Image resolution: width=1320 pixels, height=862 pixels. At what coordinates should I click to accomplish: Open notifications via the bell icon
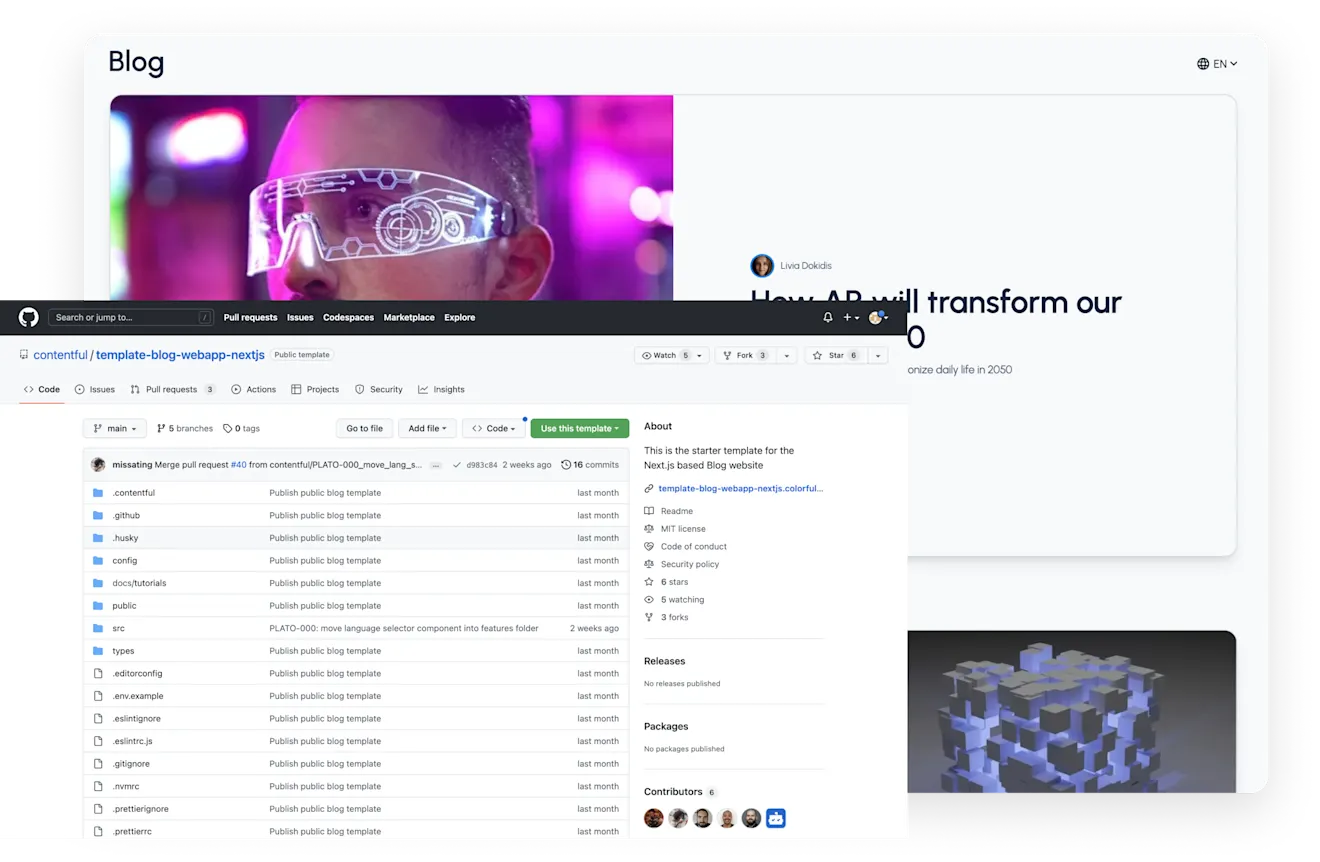(x=827, y=317)
